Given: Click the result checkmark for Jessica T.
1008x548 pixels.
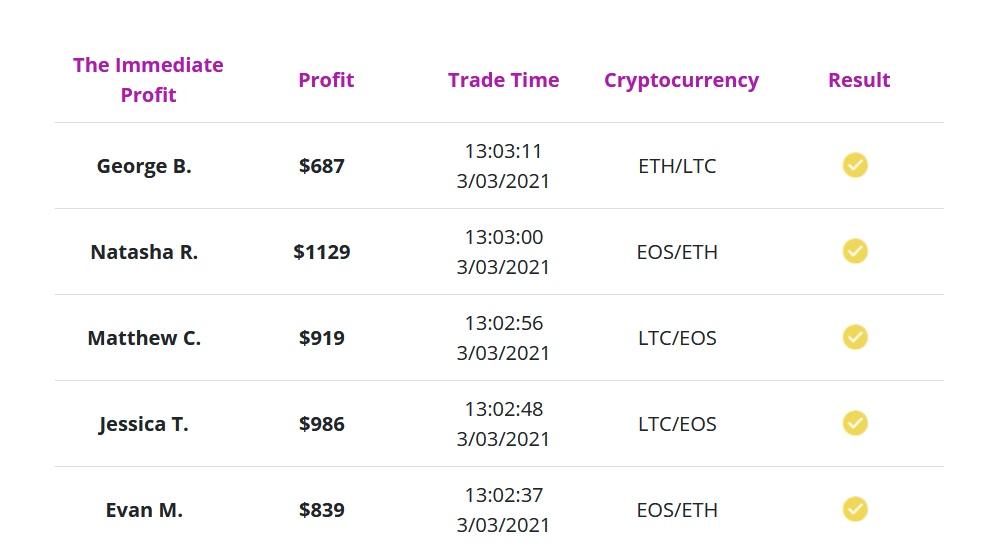Looking at the screenshot, I should click(855, 423).
